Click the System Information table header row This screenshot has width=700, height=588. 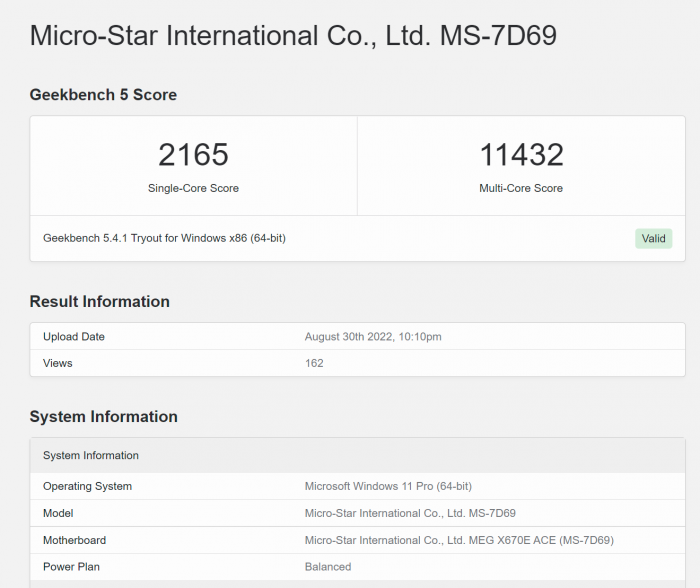[x=91, y=455]
